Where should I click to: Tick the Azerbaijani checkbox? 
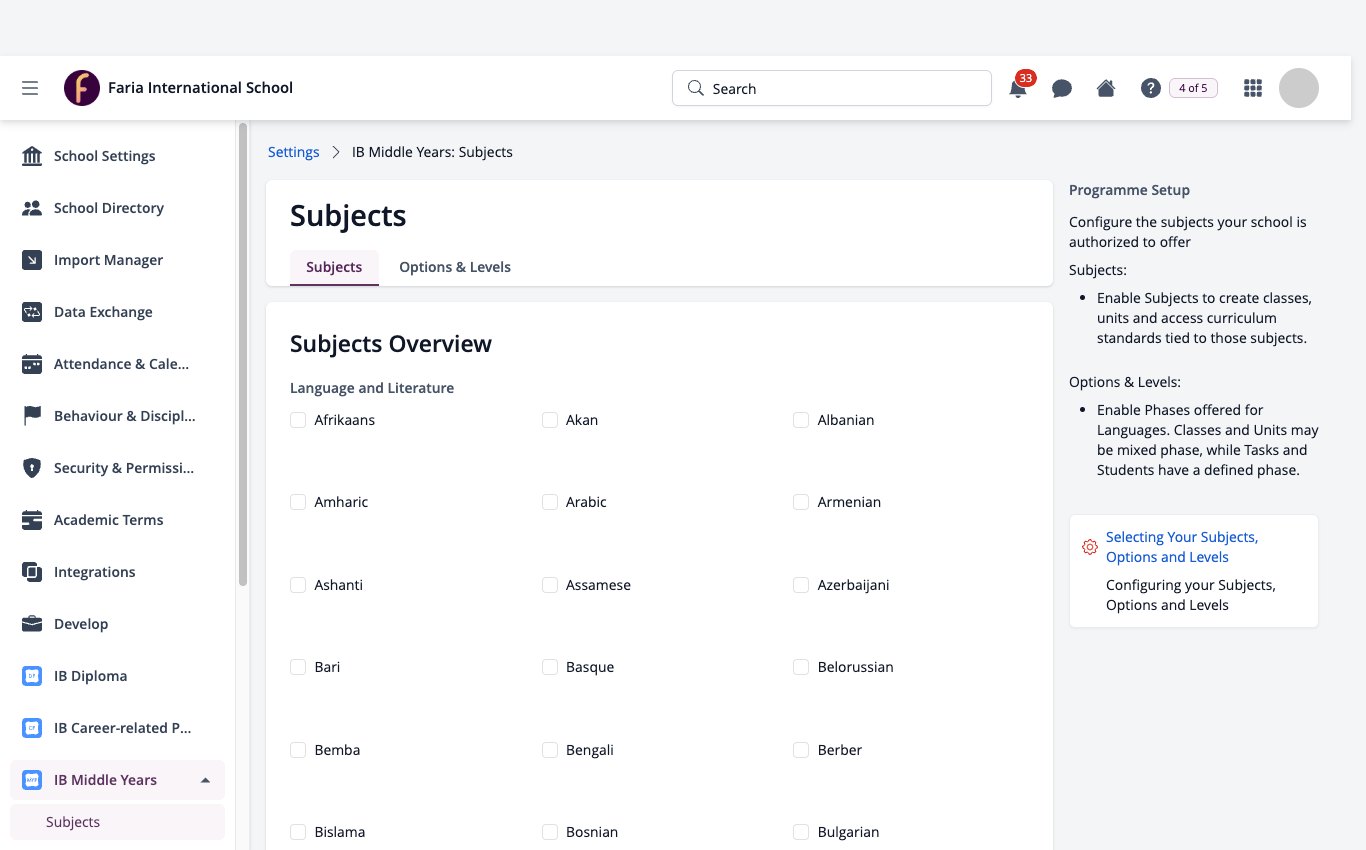(801, 585)
